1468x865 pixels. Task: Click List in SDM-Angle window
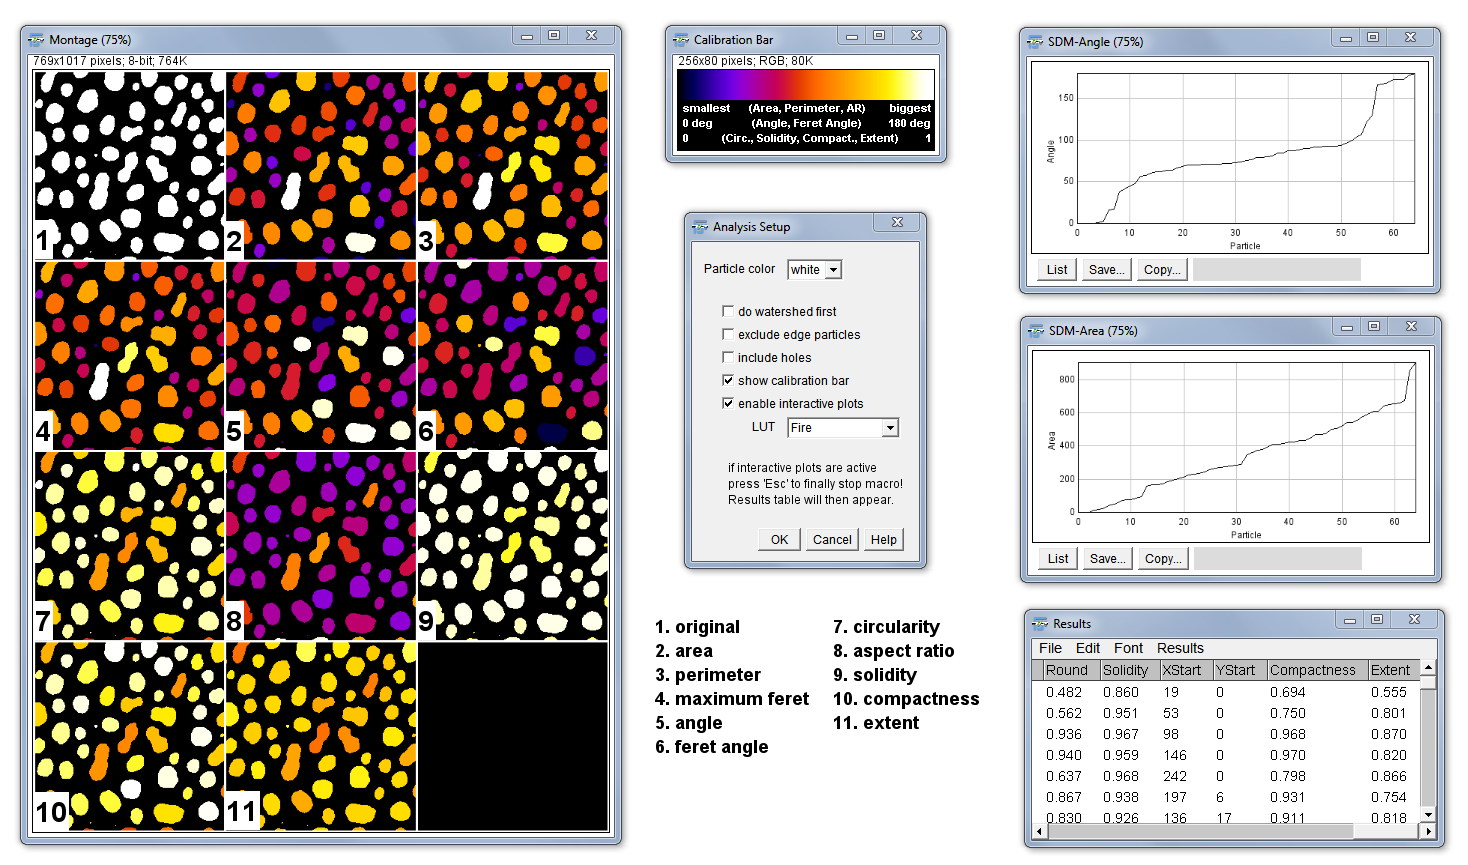pyautogui.click(x=1057, y=270)
